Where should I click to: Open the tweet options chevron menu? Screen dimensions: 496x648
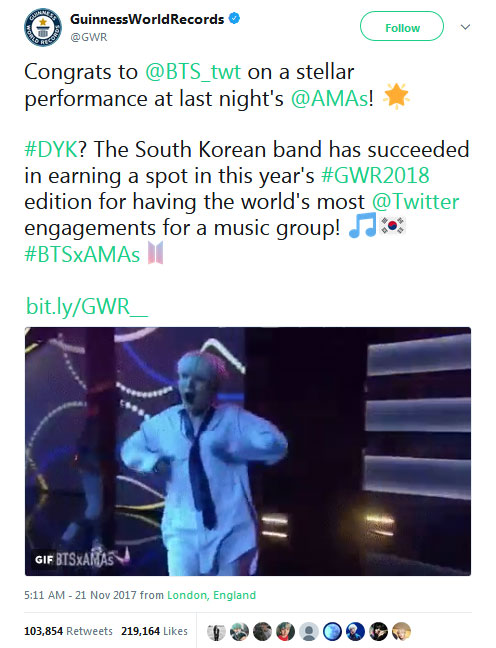[465, 27]
